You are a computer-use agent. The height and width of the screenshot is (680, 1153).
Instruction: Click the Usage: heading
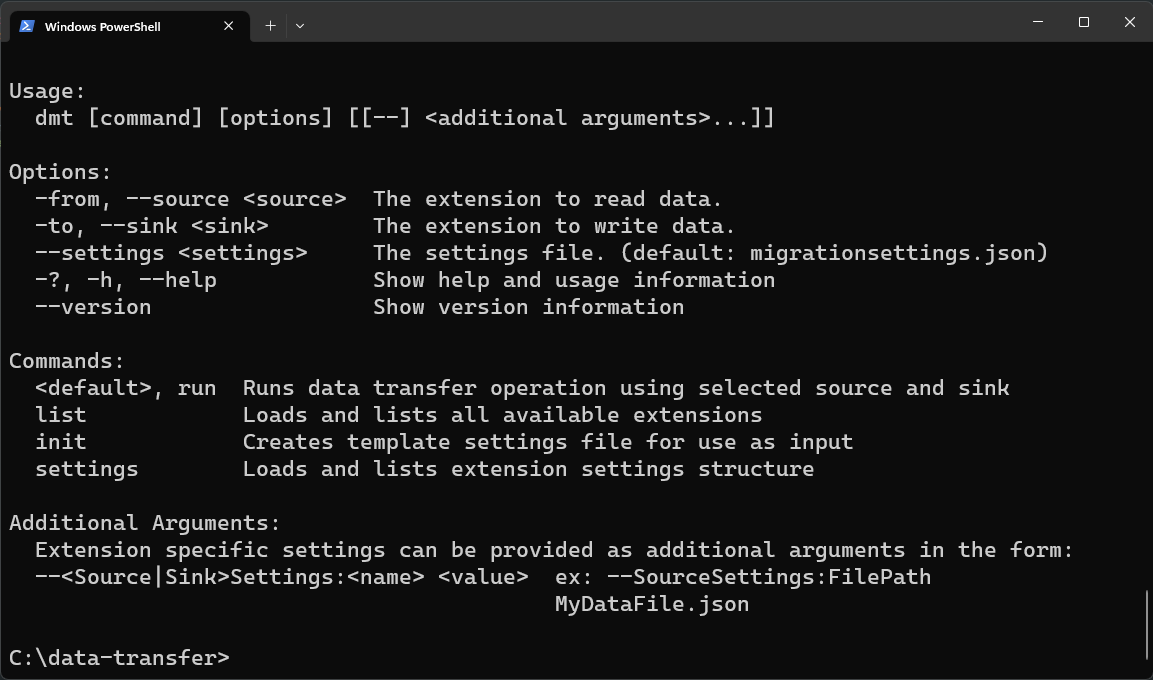pos(47,91)
